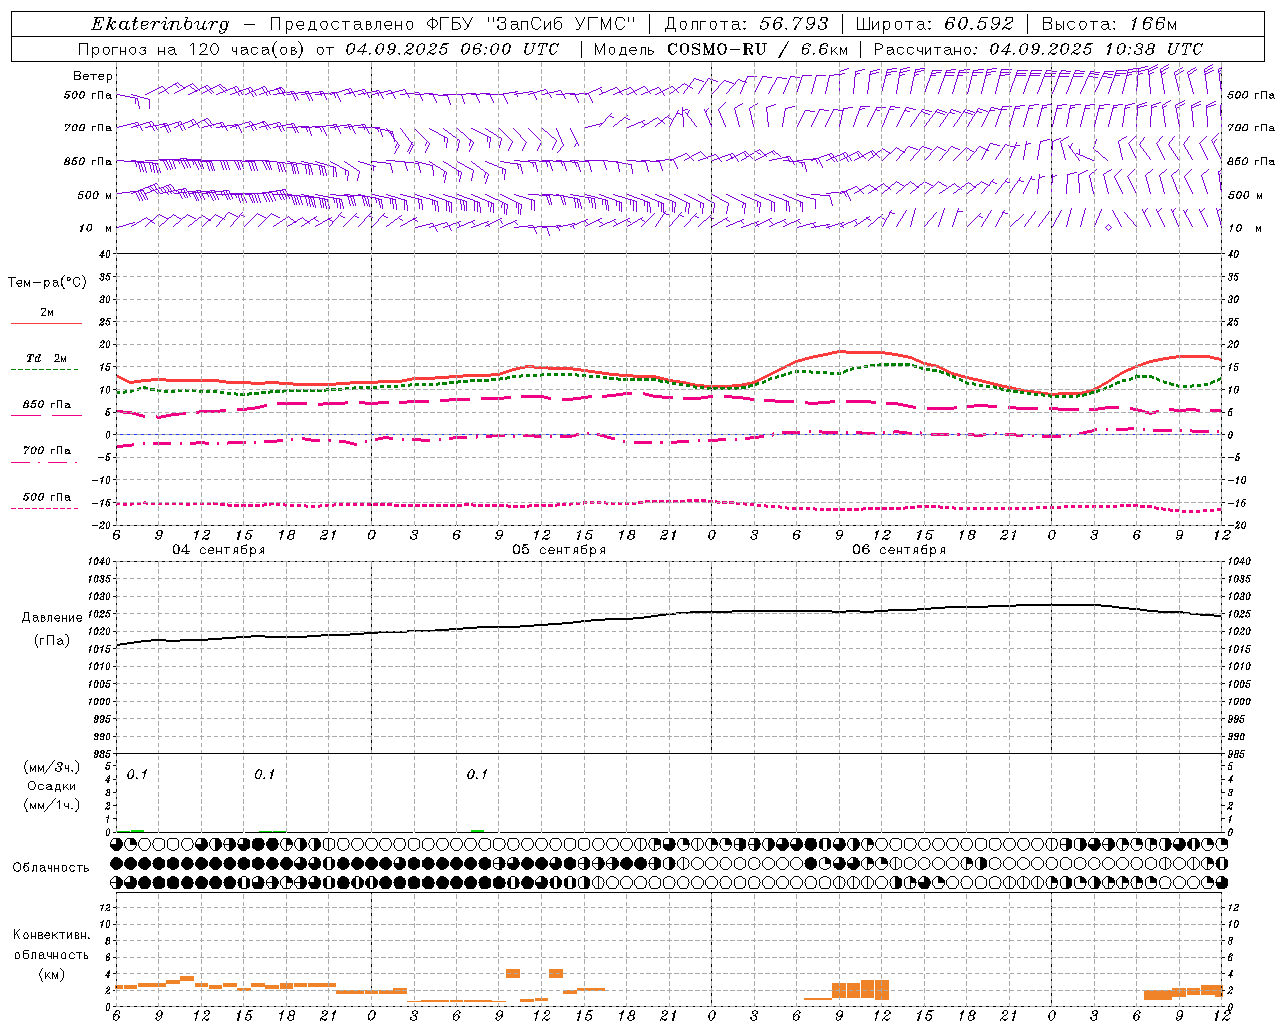1280x1024 pixels.
Task: Click 'Прогноз на 120 часа(ов)' forecast header
Action: pos(192,49)
